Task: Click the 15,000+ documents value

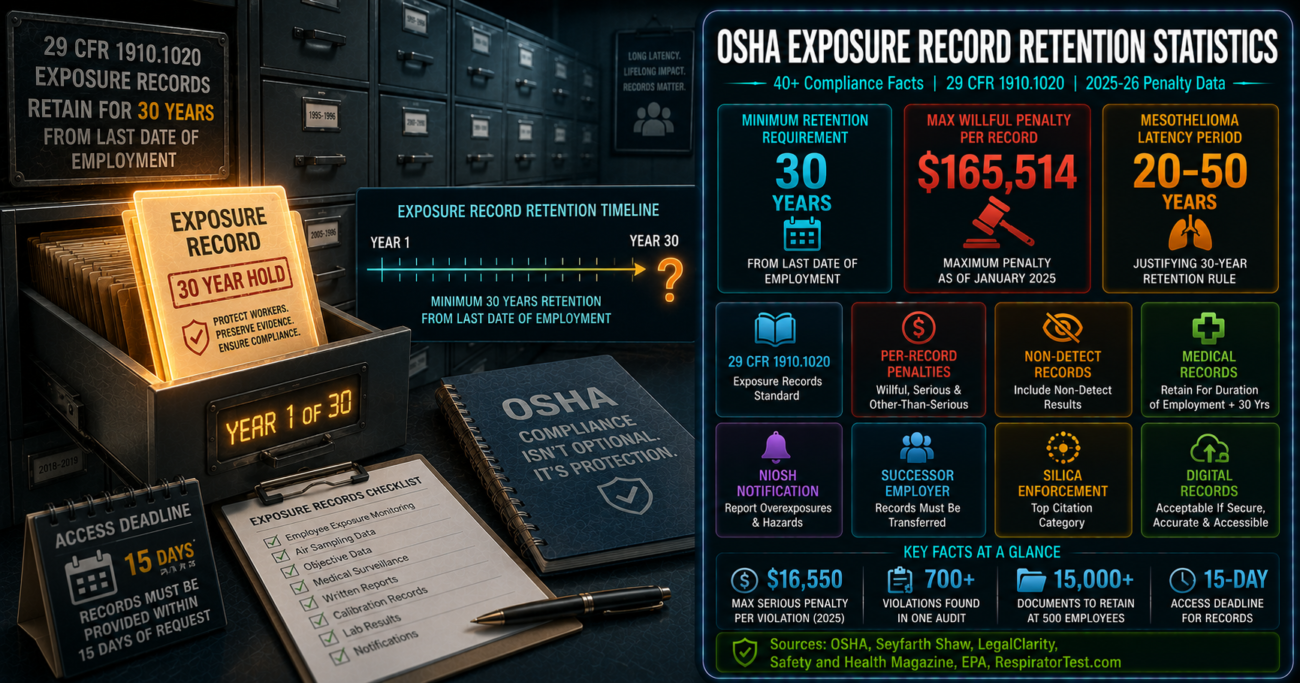Action: [x=1095, y=579]
